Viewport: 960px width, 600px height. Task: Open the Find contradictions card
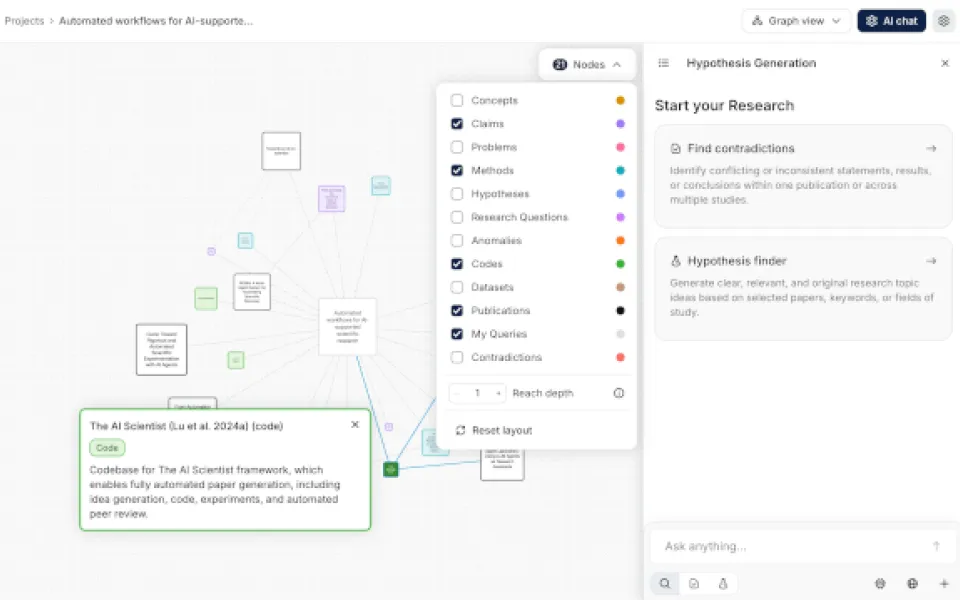click(x=803, y=176)
